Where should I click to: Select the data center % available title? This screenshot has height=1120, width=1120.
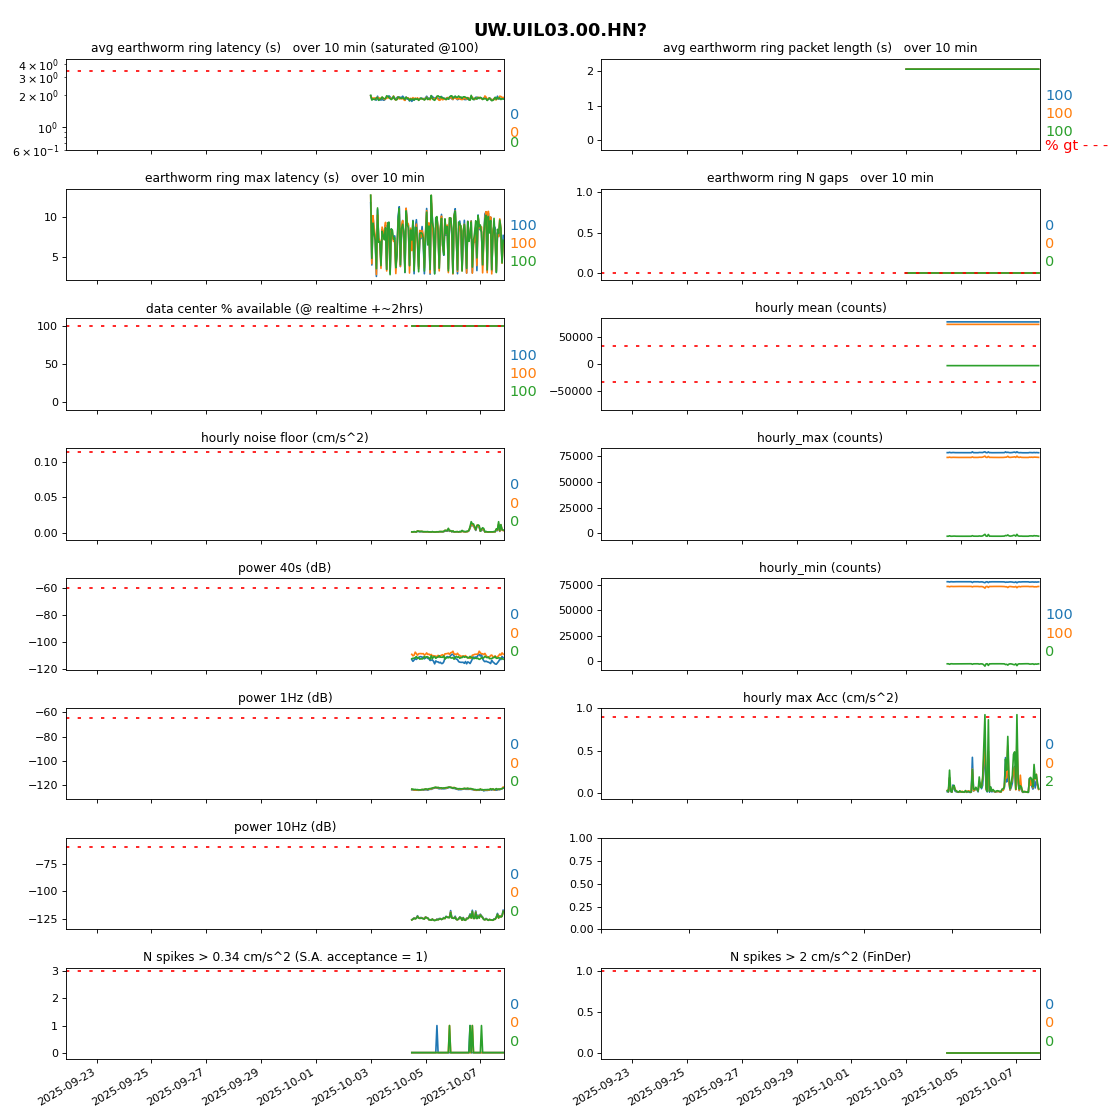(285, 309)
